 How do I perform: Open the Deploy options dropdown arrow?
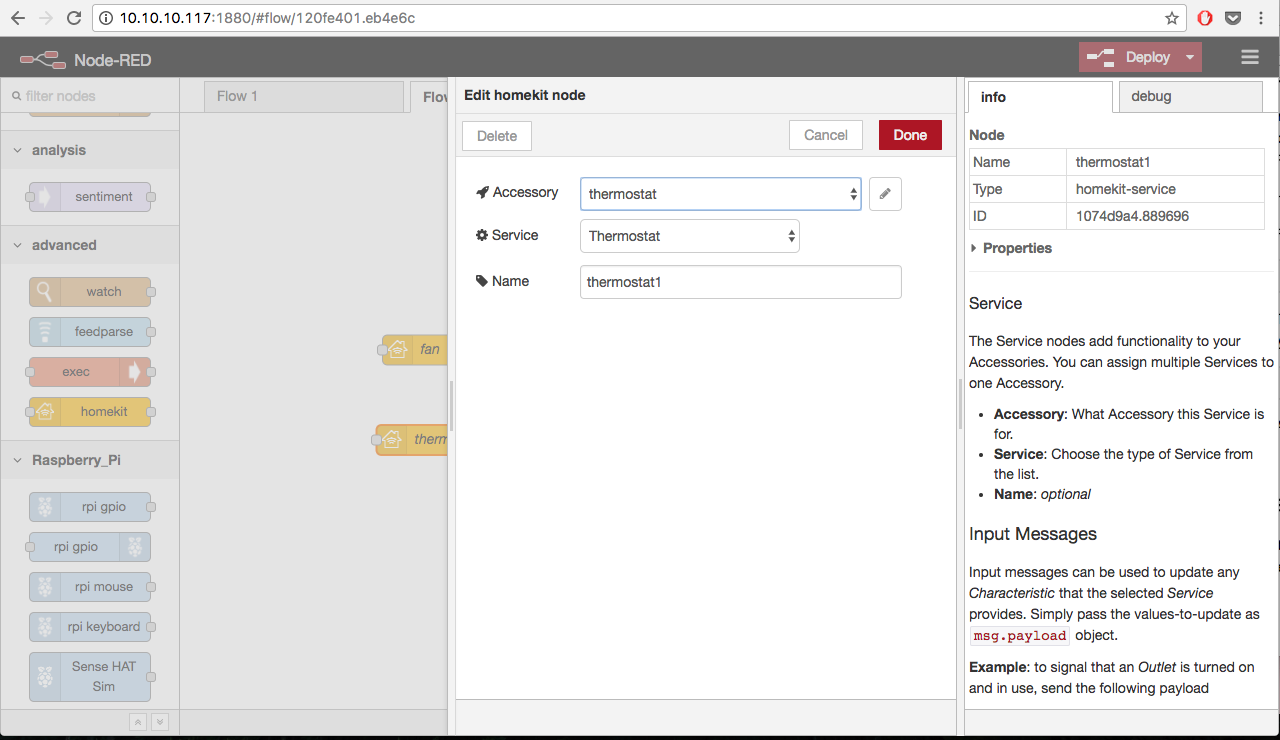[x=1190, y=57]
